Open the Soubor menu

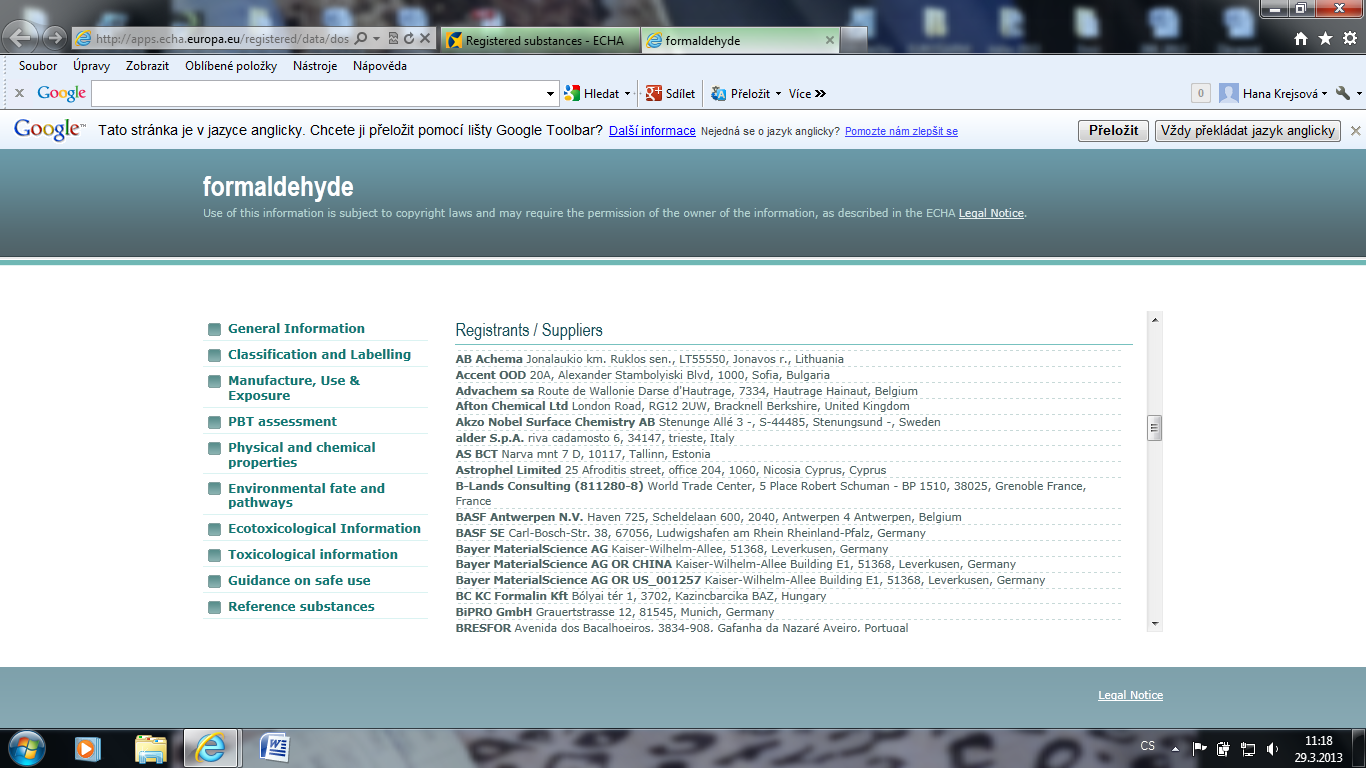(38, 66)
